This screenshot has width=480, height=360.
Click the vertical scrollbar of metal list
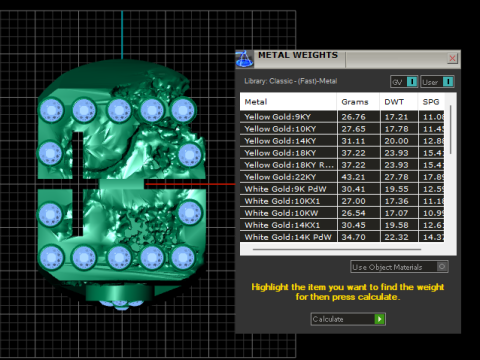pyautogui.click(x=451, y=130)
